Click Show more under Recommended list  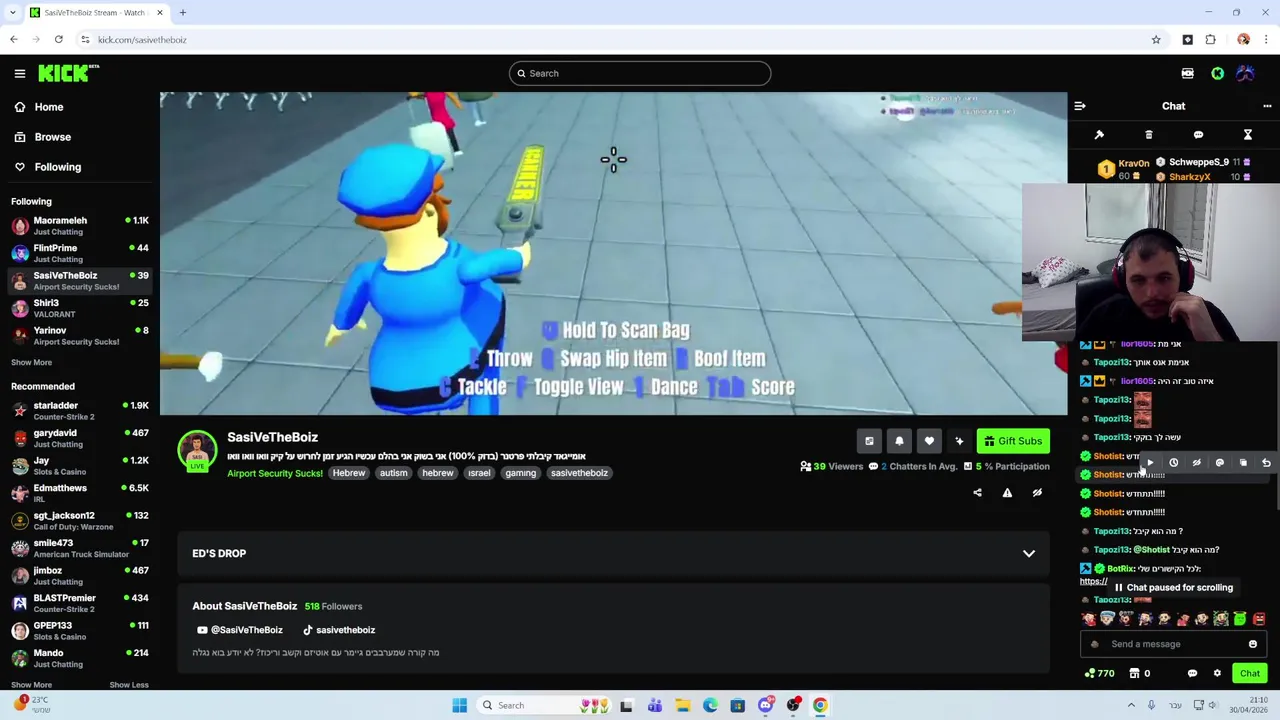pos(31,685)
